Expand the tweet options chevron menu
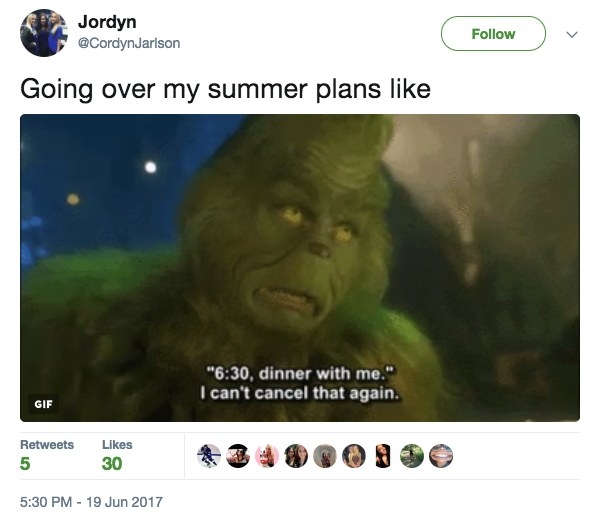Image resolution: width=599 pixels, height=521 pixels. pos(571,34)
